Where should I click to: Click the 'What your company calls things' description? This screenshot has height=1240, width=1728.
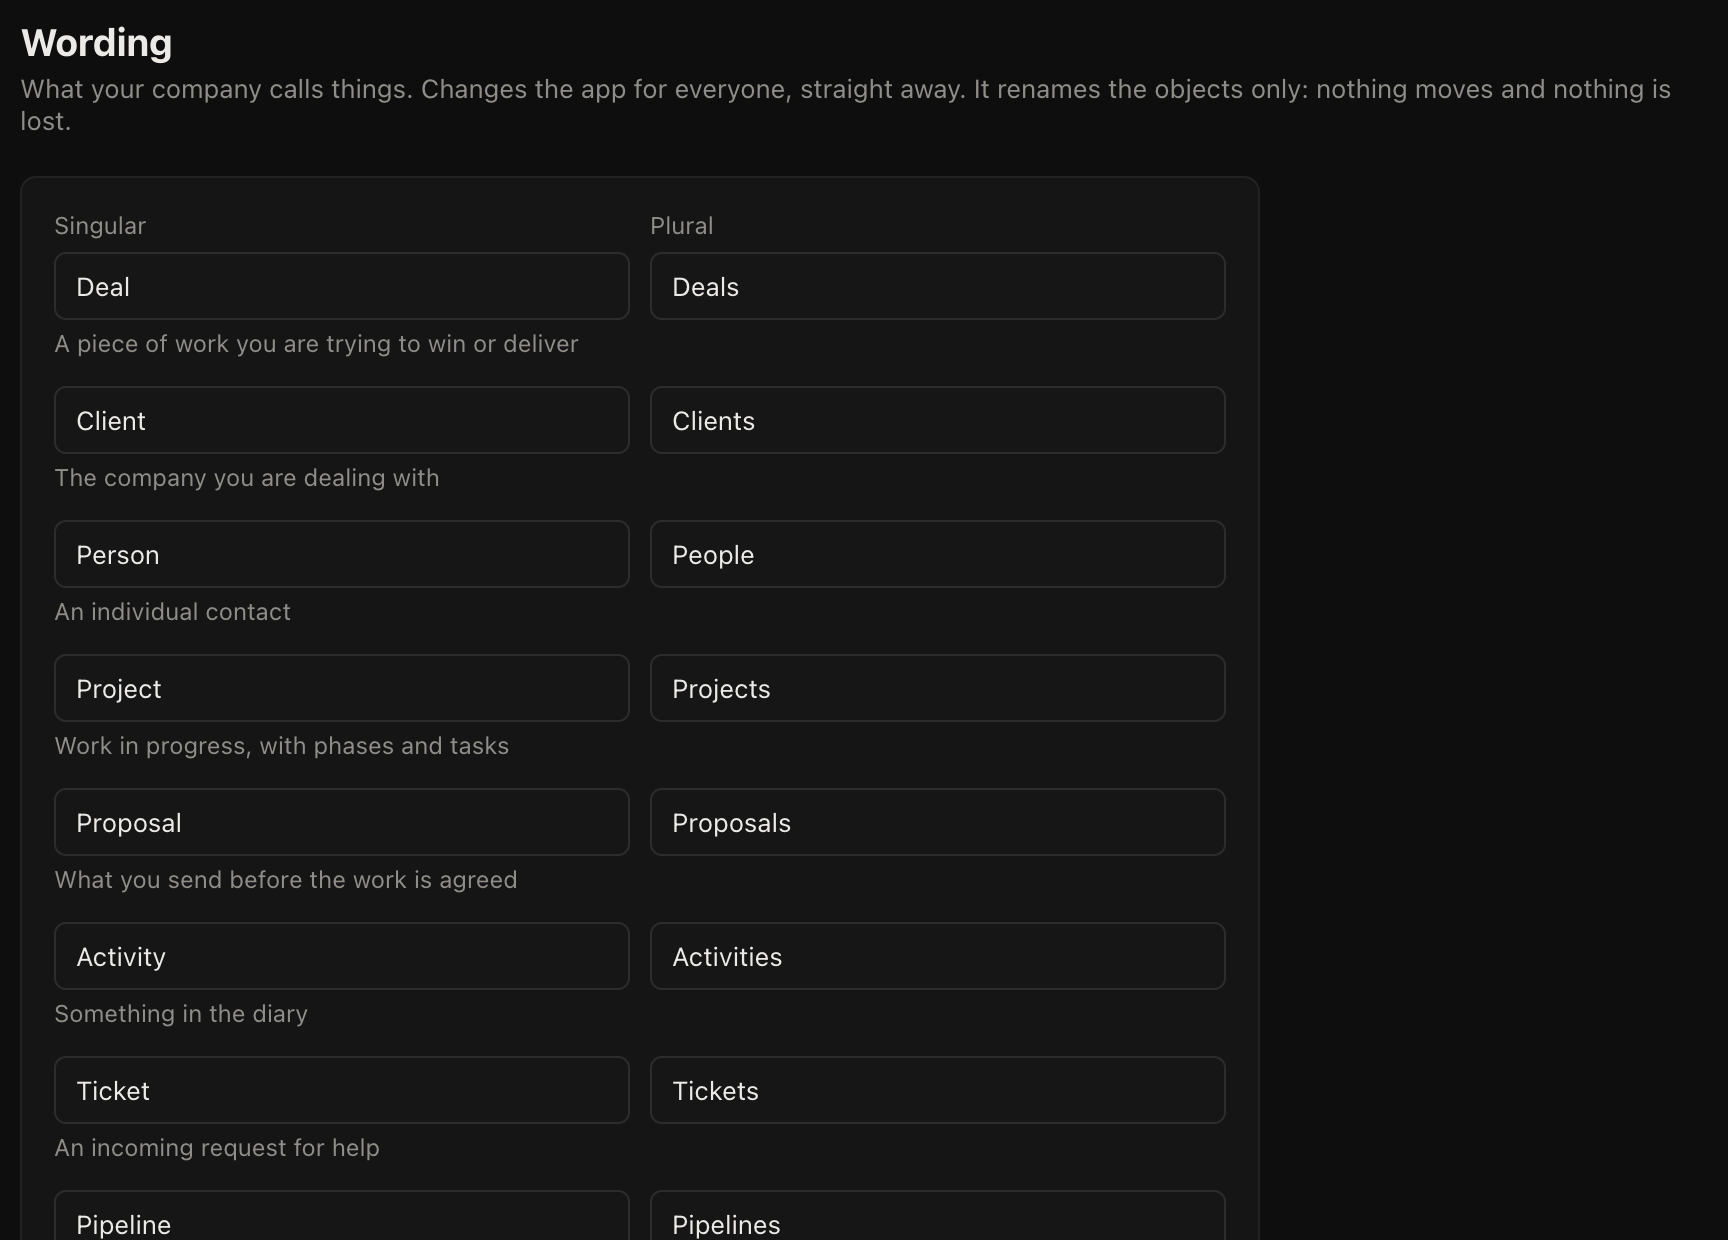click(846, 105)
